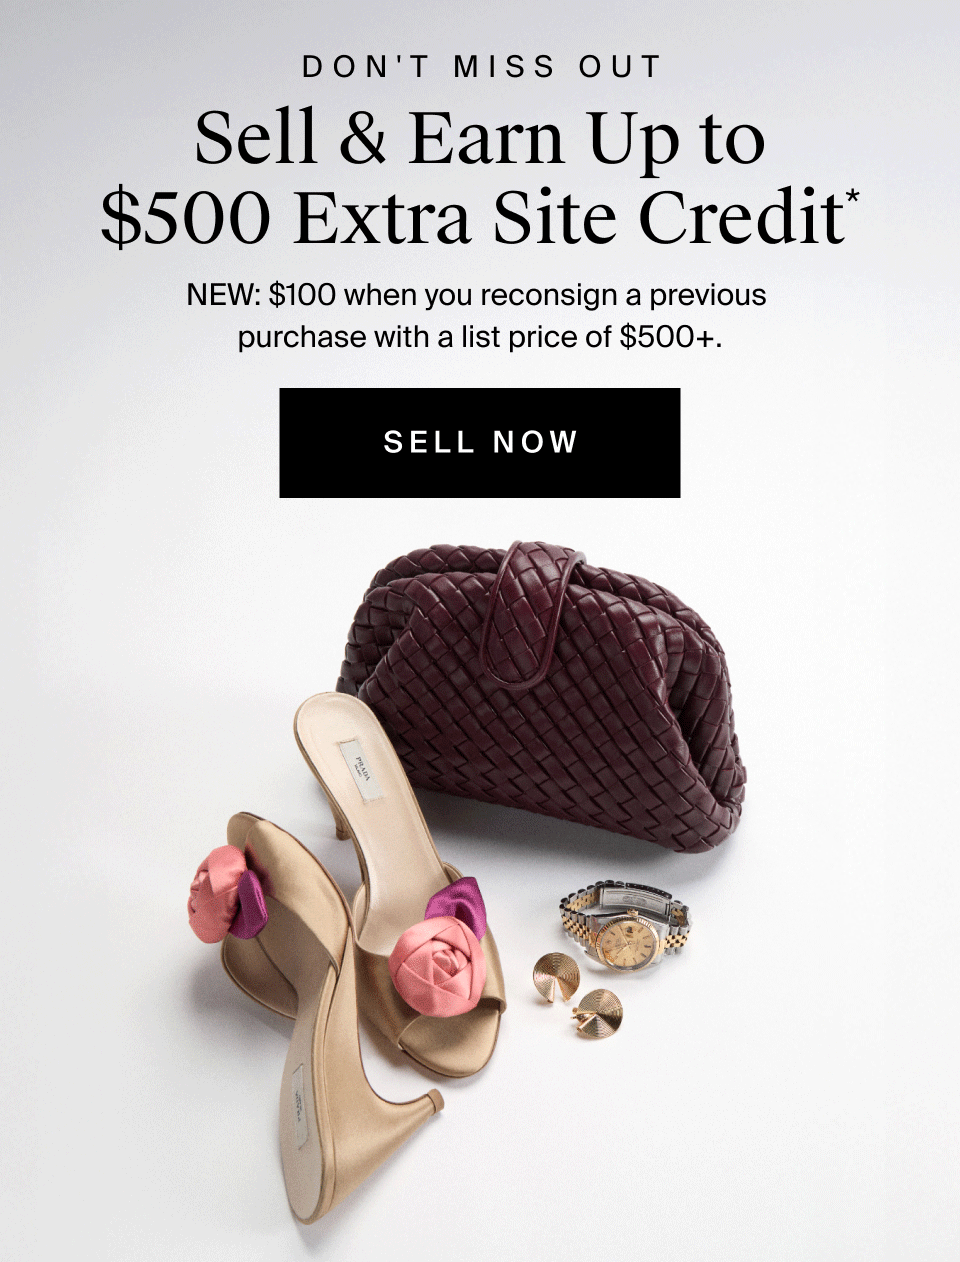The height and width of the screenshot is (1262, 960).
Task: Click the "DON'T MISS OUT" heading text
Action: [482, 67]
